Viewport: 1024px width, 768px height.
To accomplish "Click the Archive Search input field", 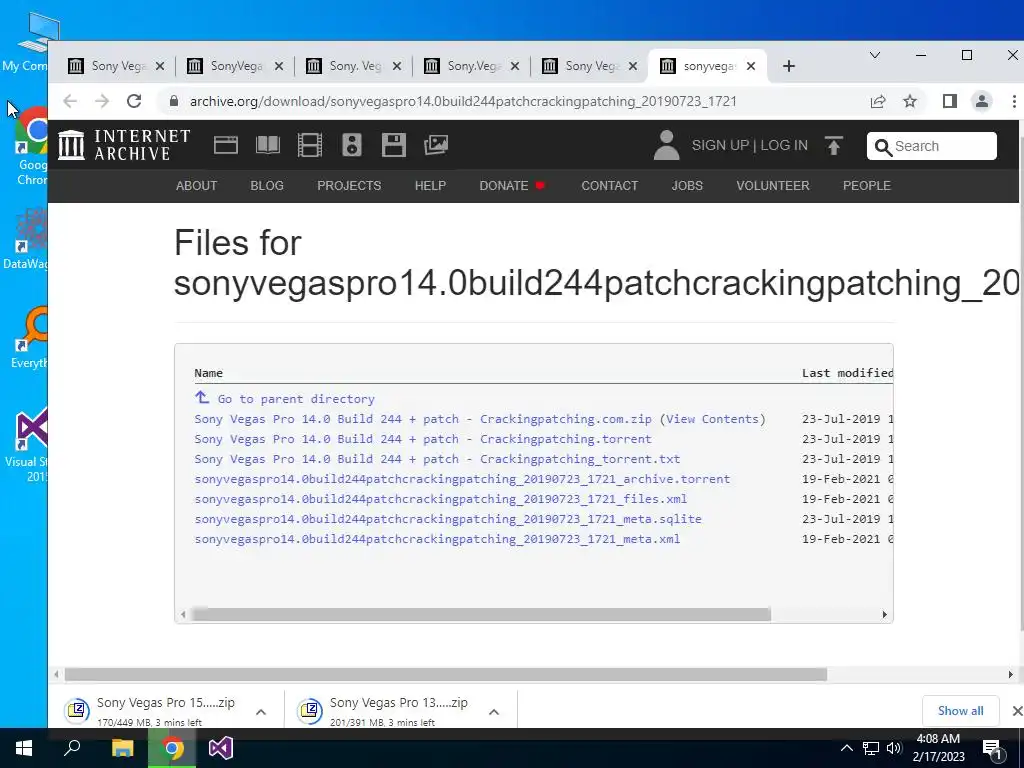I will point(931,146).
